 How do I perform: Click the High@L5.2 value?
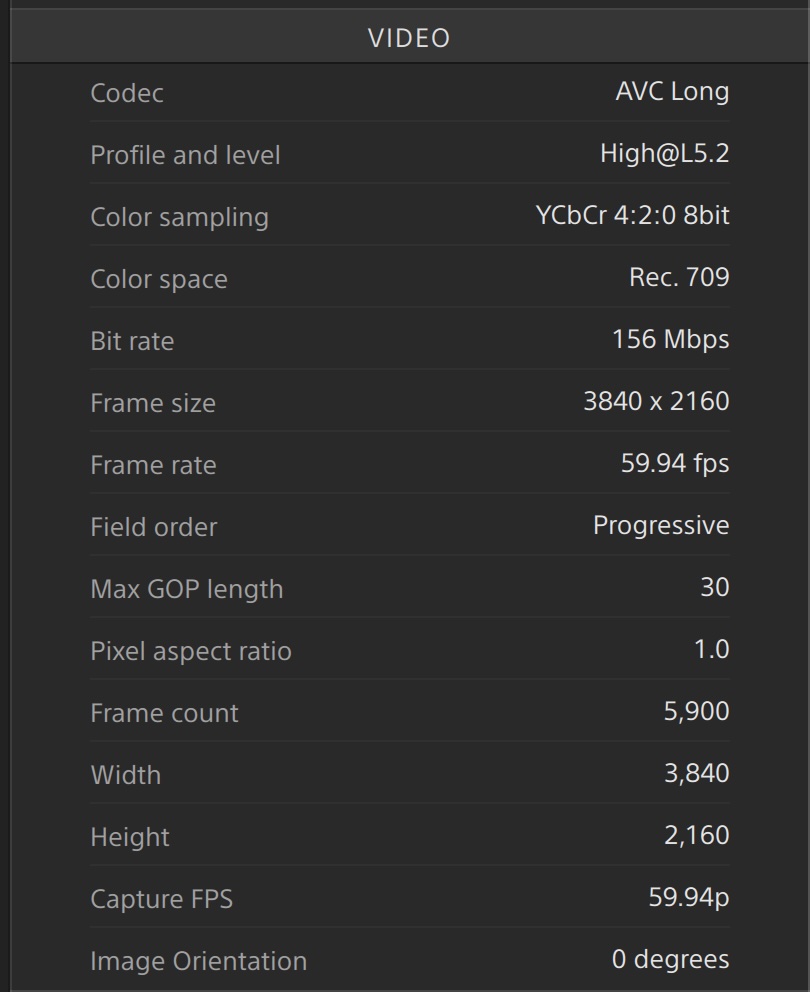(x=664, y=154)
